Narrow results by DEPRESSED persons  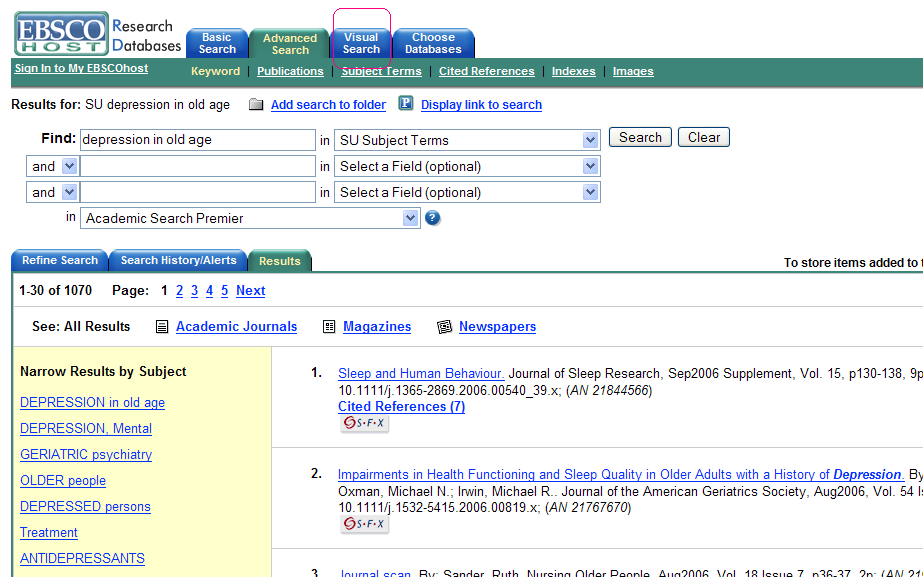(85, 506)
